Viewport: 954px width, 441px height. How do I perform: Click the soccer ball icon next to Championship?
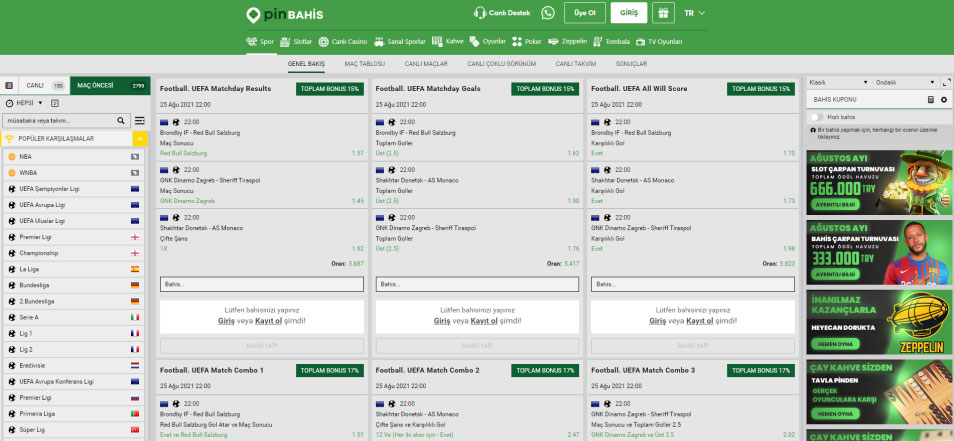(x=12, y=253)
